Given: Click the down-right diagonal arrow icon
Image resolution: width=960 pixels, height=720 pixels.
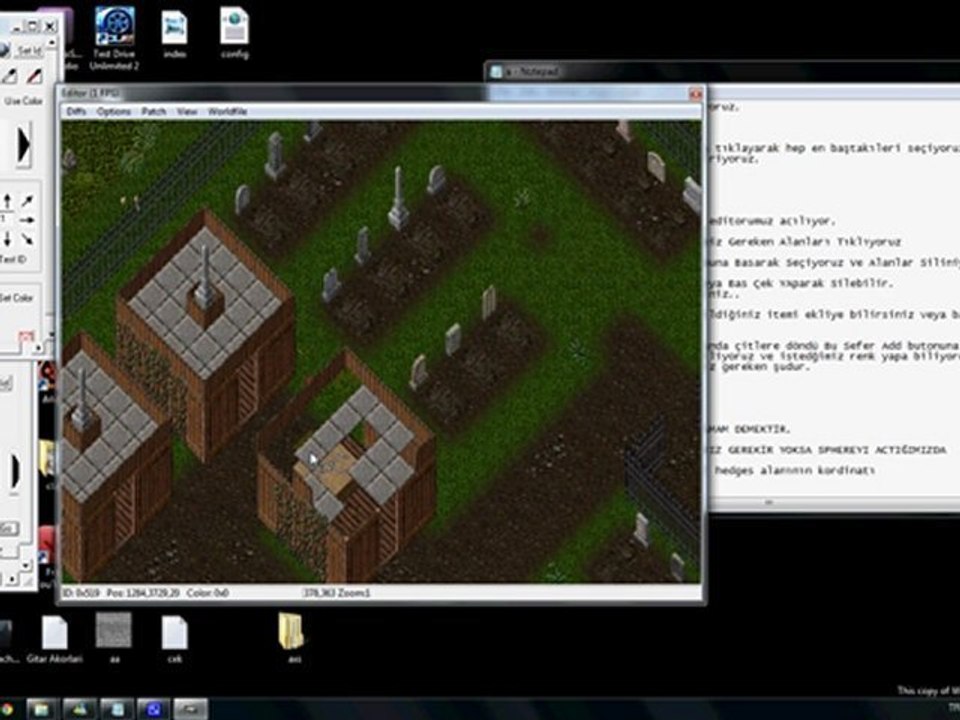Looking at the screenshot, I should click(x=28, y=238).
